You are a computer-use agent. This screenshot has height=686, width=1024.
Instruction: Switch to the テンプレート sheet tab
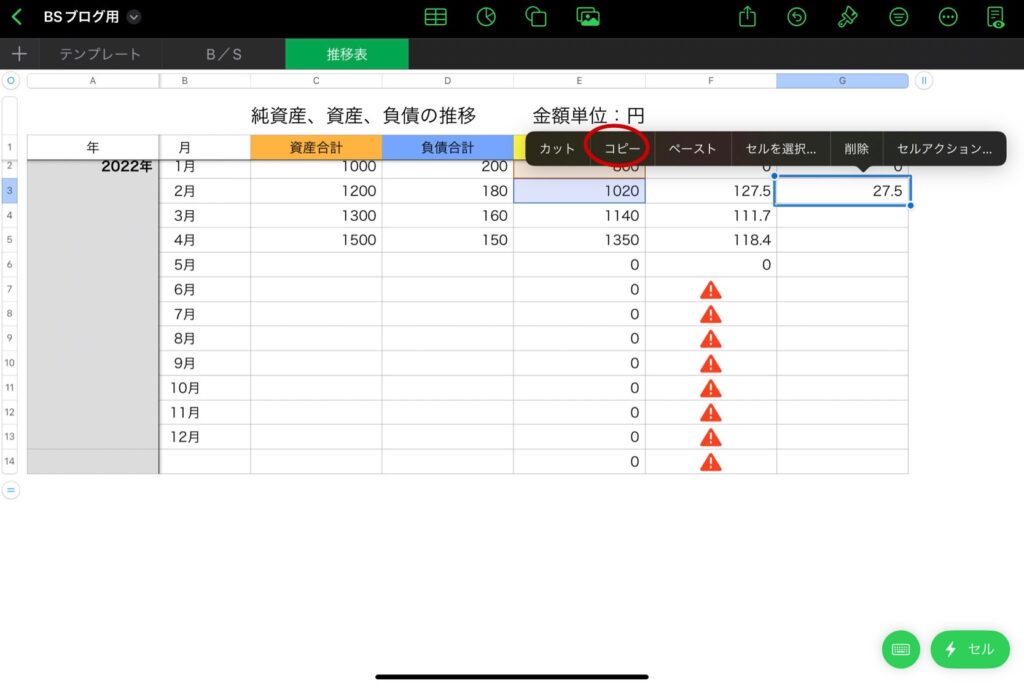[101, 54]
